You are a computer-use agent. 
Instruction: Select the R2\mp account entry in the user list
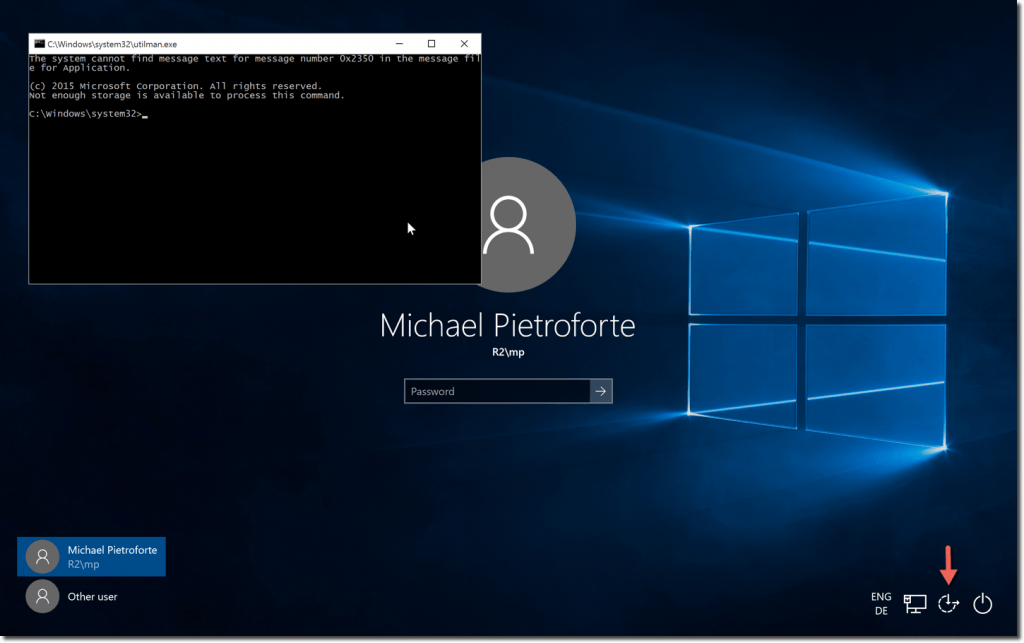(83, 565)
